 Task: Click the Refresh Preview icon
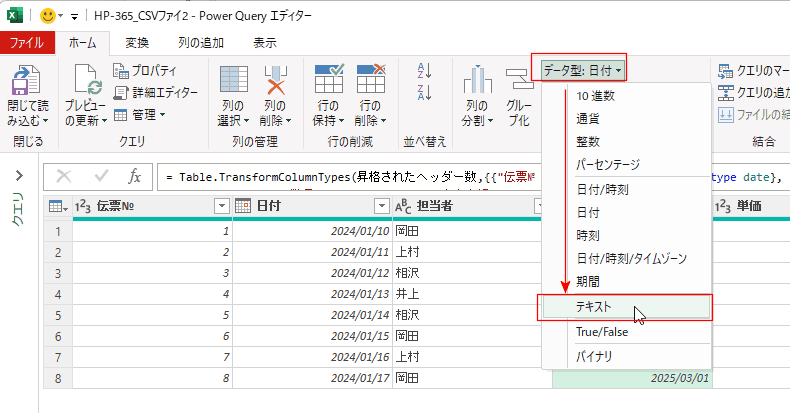(85, 84)
